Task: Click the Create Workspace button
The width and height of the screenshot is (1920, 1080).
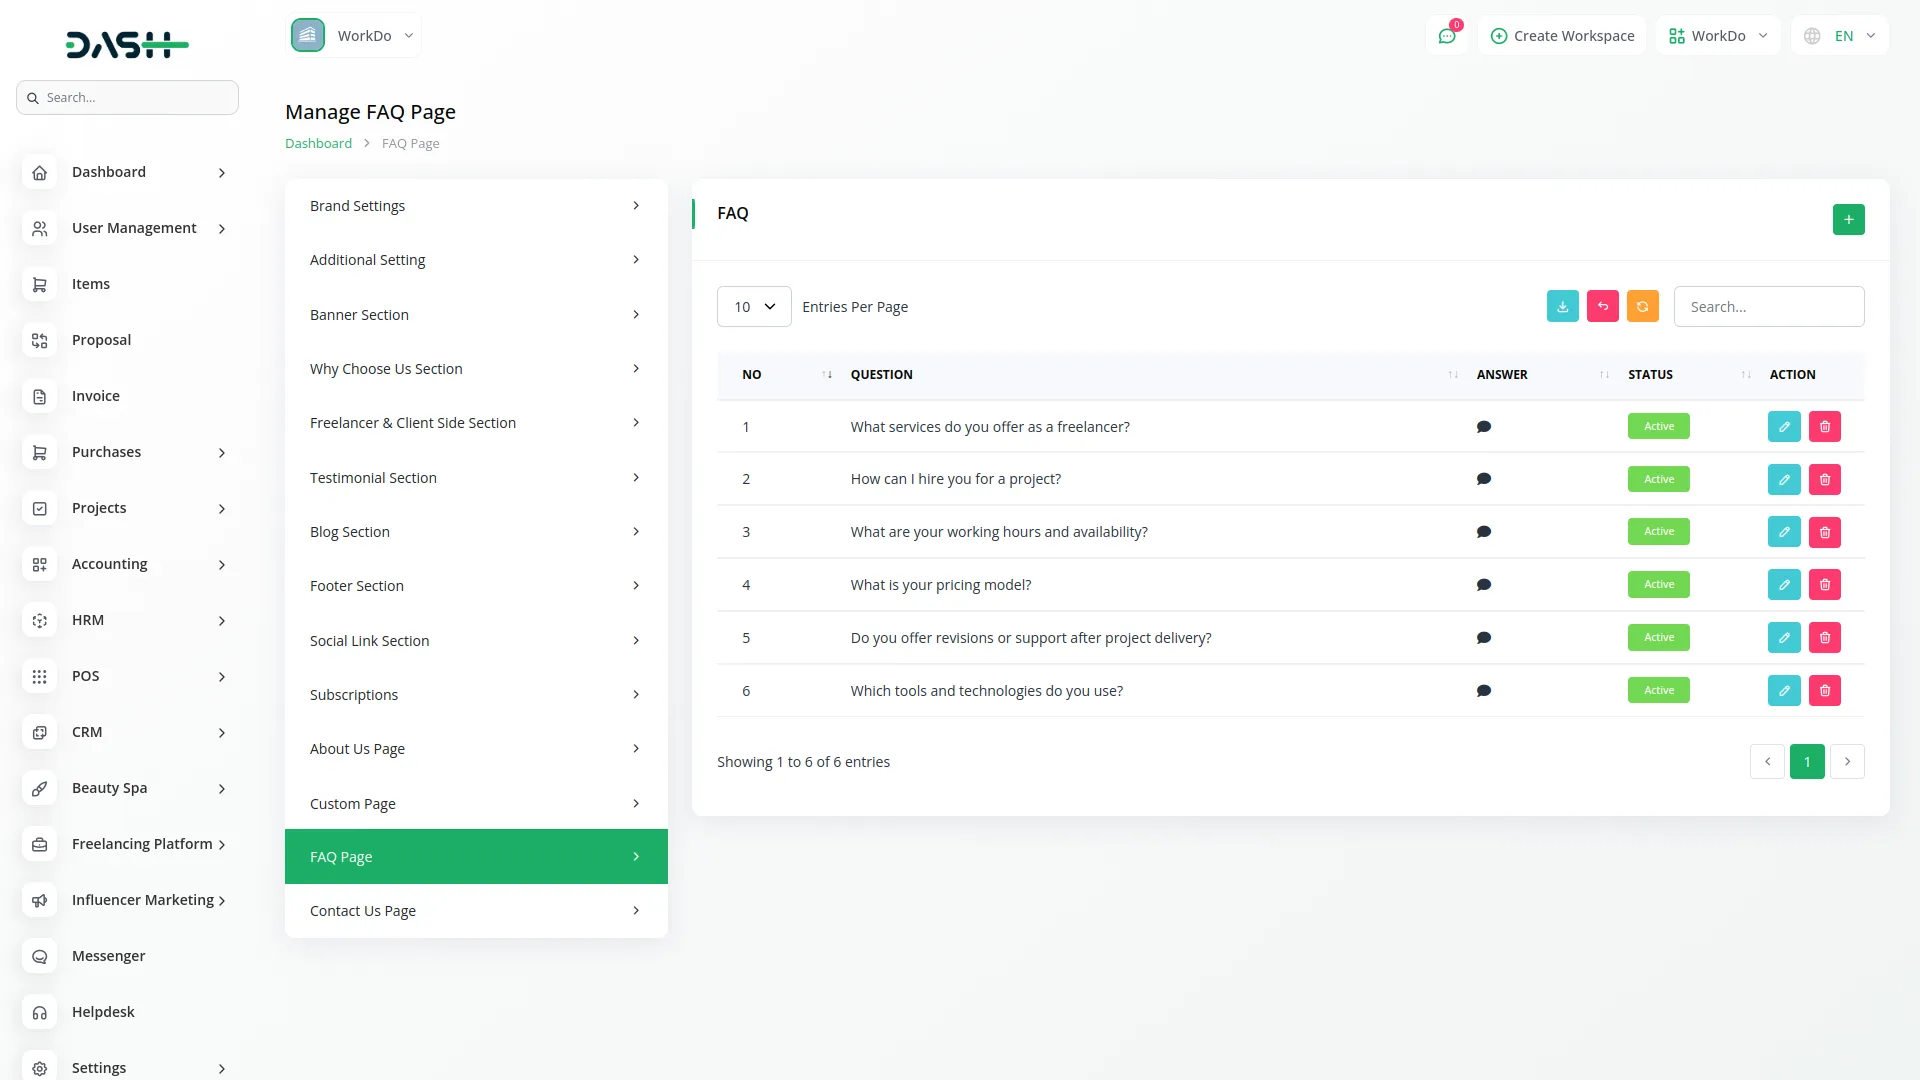Action: tap(1562, 35)
